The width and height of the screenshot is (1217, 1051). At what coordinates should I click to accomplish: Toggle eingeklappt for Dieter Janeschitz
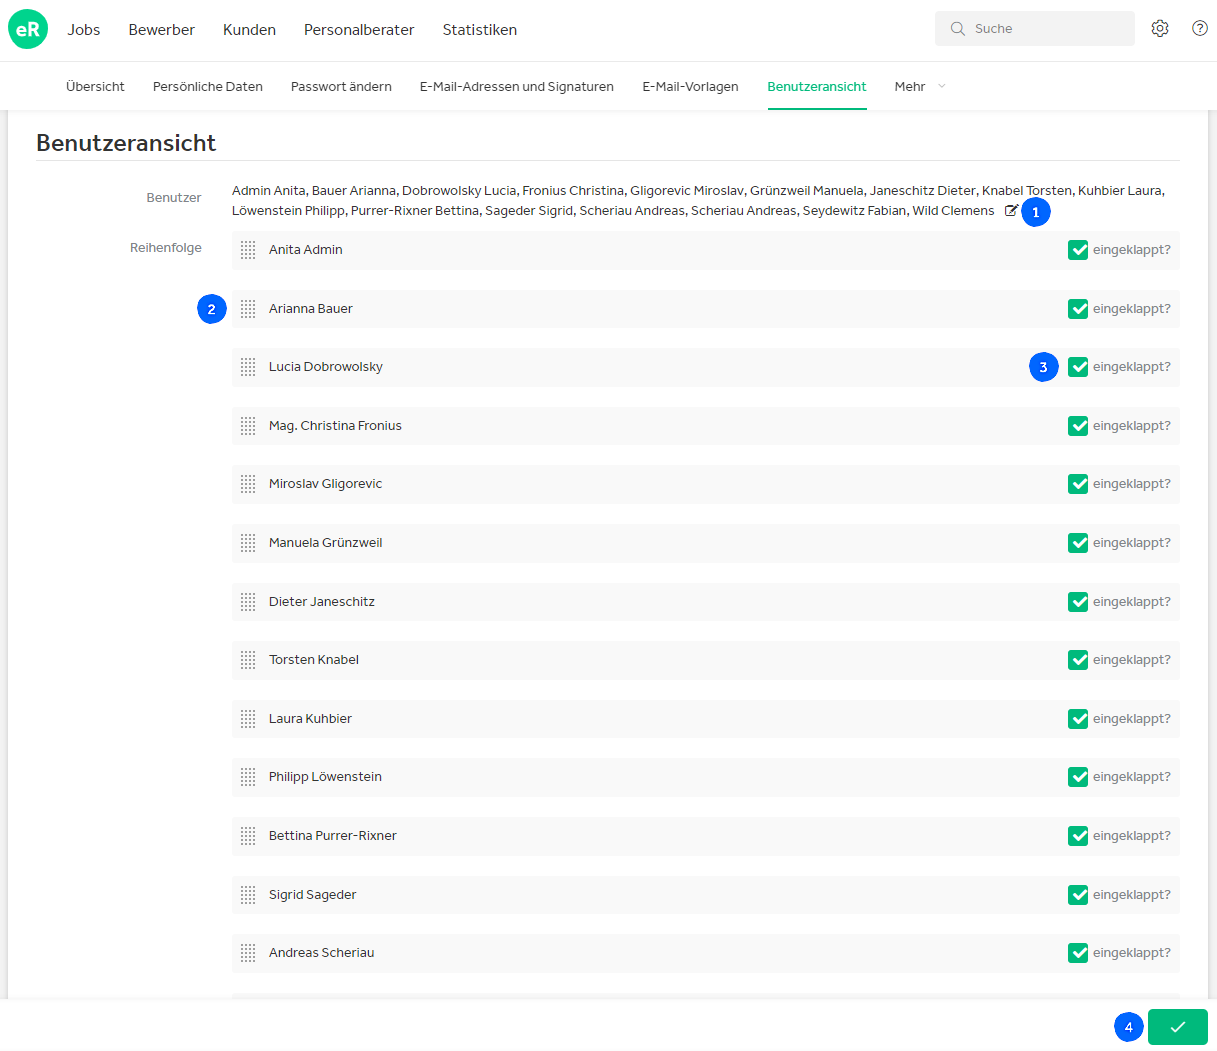coord(1078,602)
